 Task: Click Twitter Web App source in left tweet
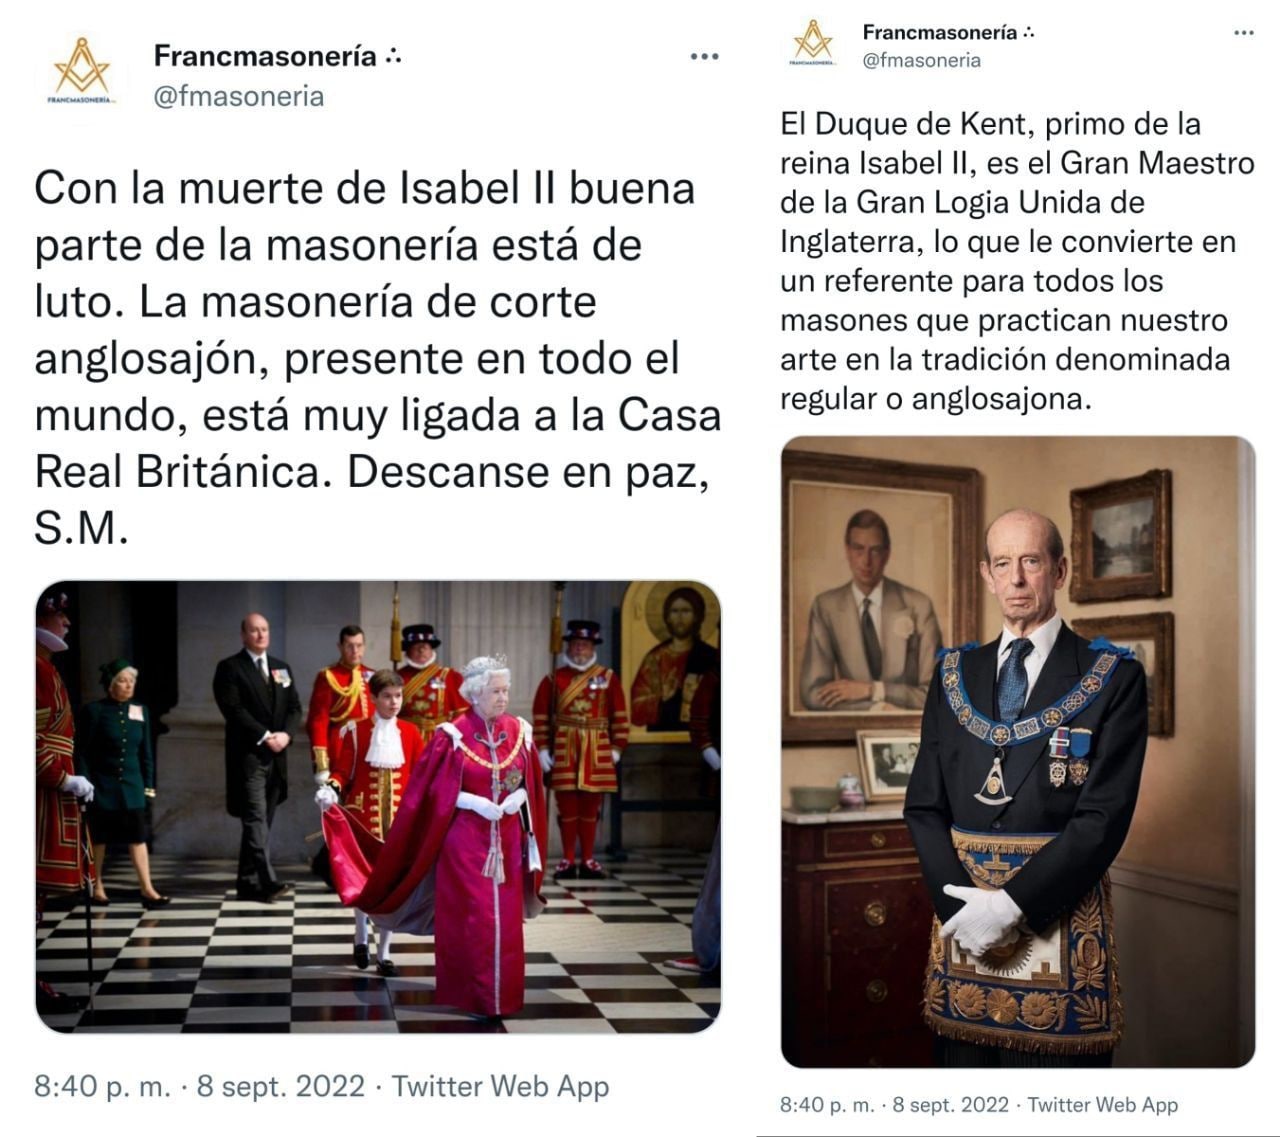tap(500, 1086)
